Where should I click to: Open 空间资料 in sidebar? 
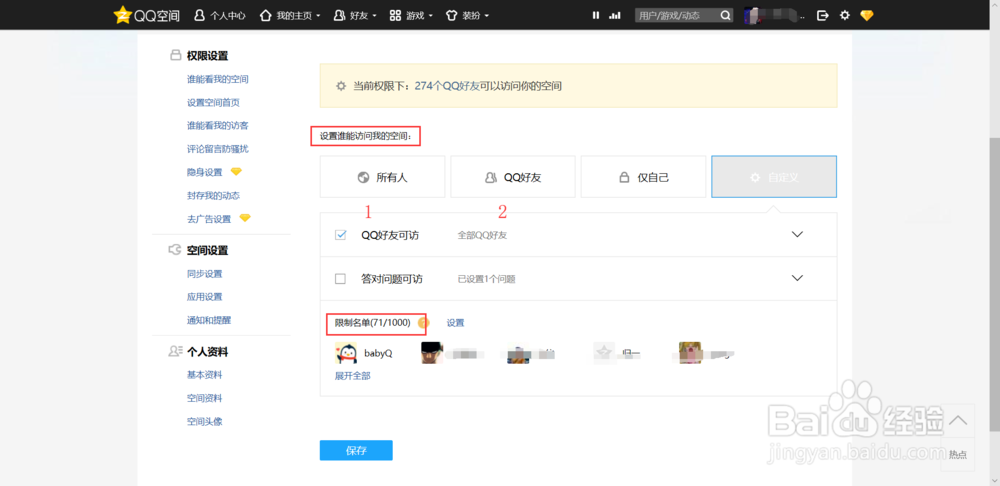click(204, 398)
